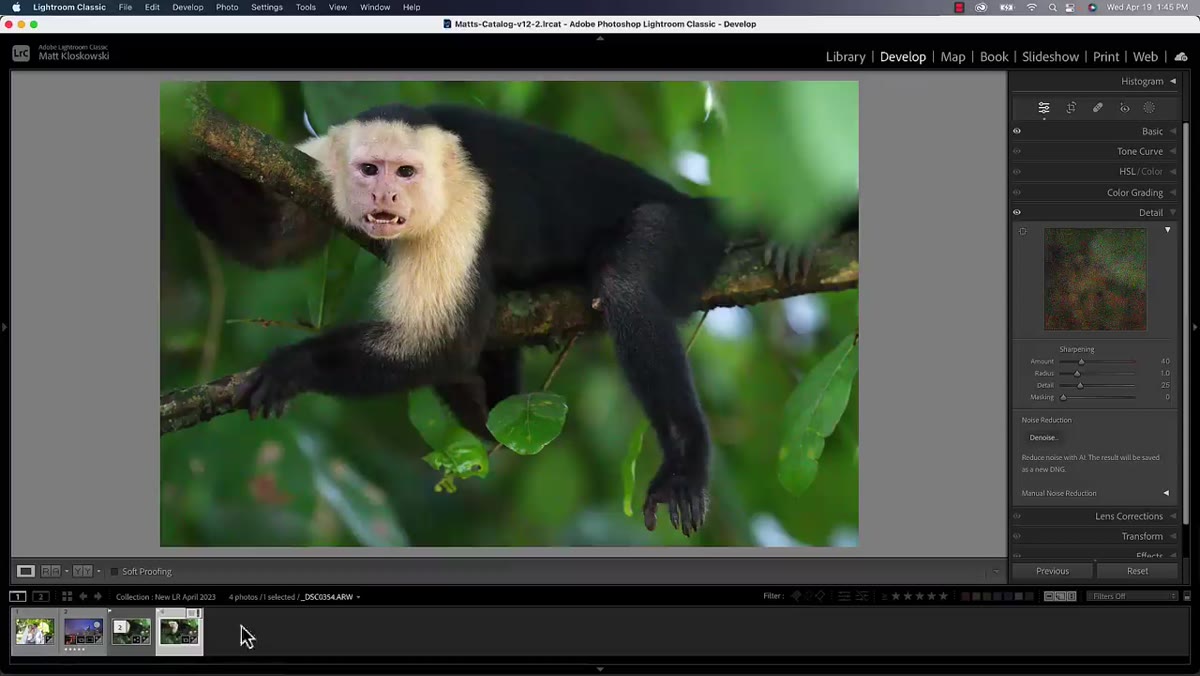Enable the Soft Proofing checkbox

pyautogui.click(x=114, y=572)
